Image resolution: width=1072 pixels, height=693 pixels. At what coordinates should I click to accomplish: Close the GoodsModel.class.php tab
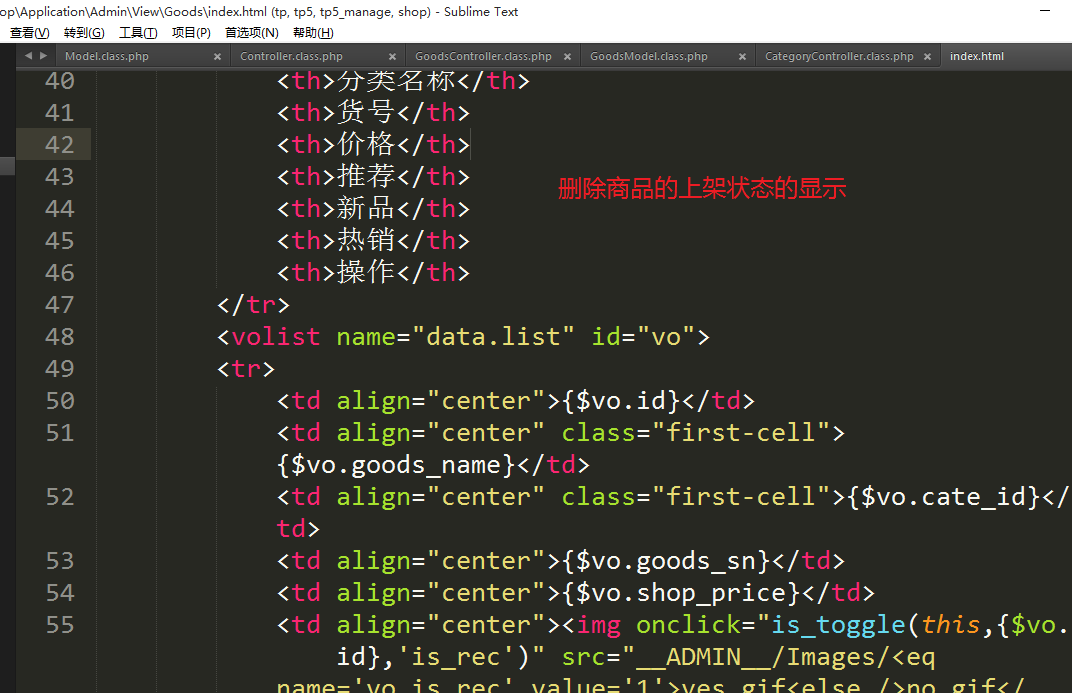[742, 57]
